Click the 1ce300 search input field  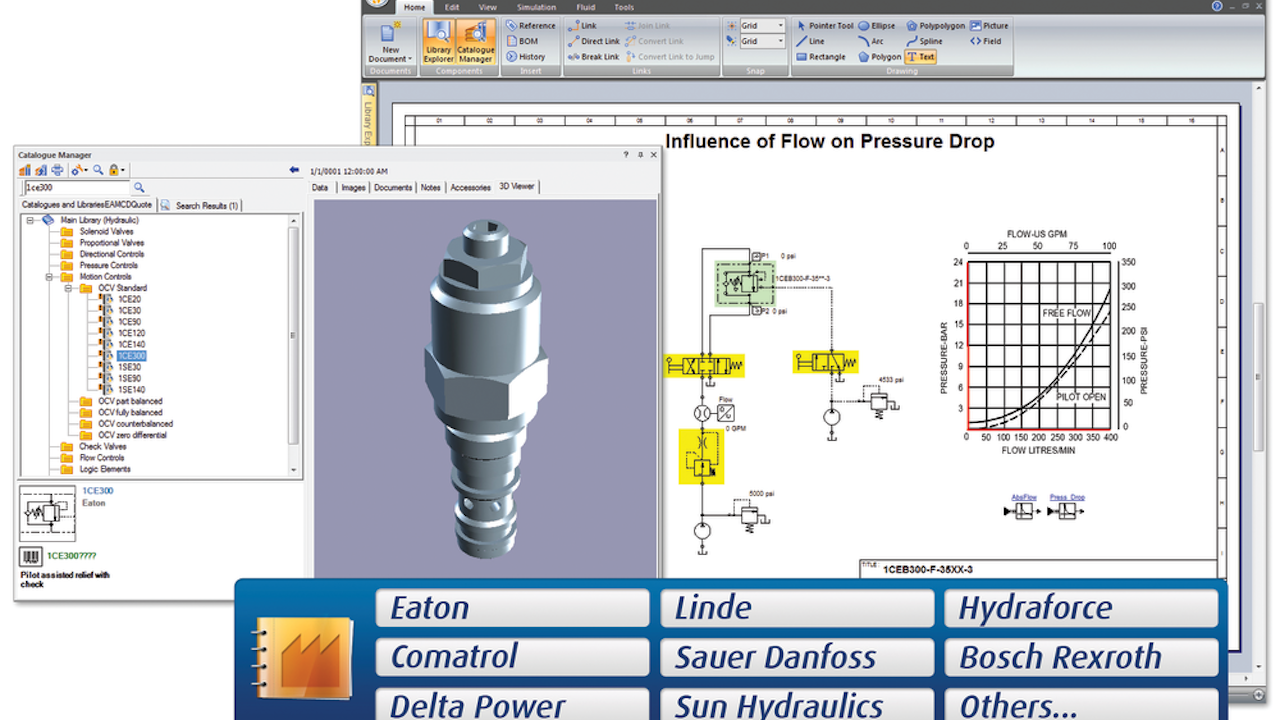point(75,187)
